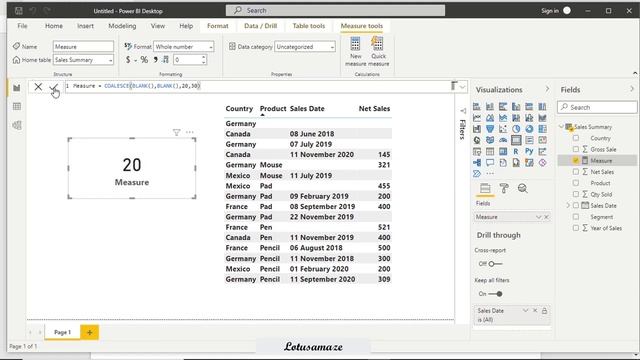Uncheck the Measure field checkbox
Viewport: 640px width, 360px height.
point(576,160)
